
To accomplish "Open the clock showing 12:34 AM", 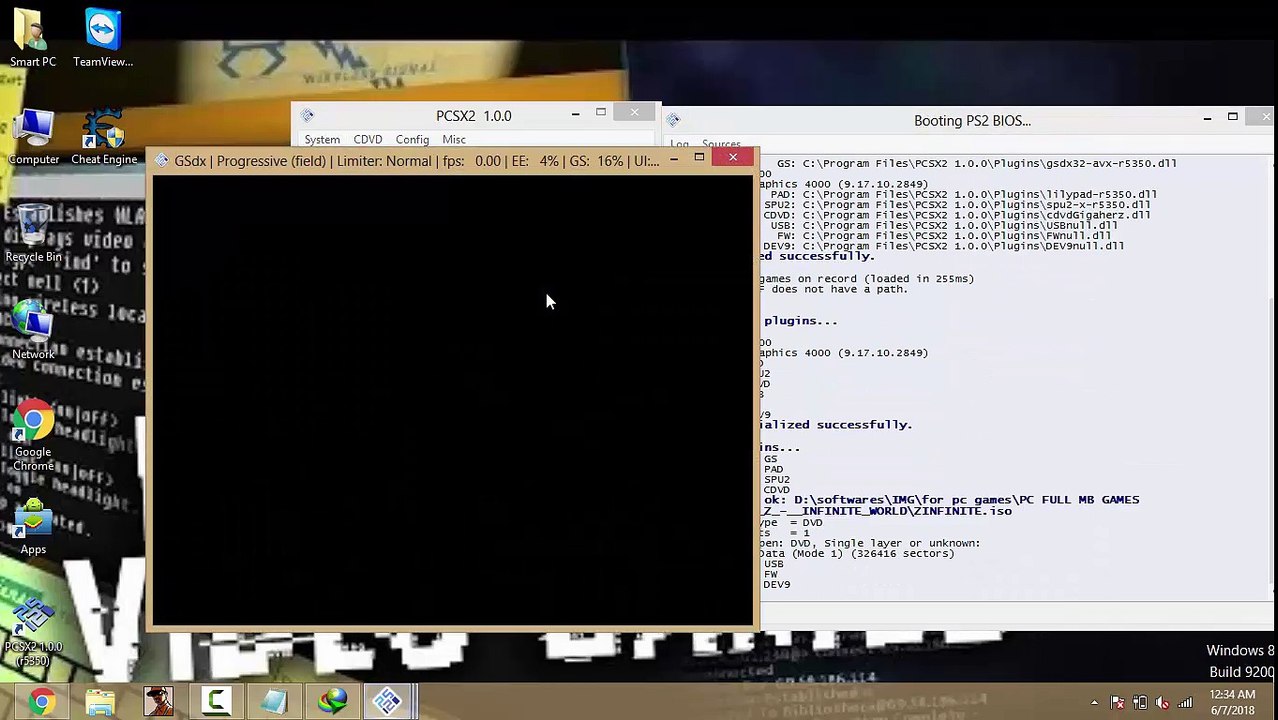I will (1231, 702).
